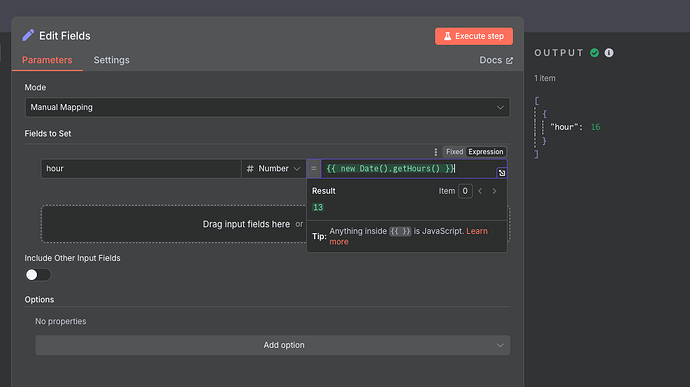The width and height of the screenshot is (690, 387).
Task: Go to previous item arrow
Action: pos(480,191)
